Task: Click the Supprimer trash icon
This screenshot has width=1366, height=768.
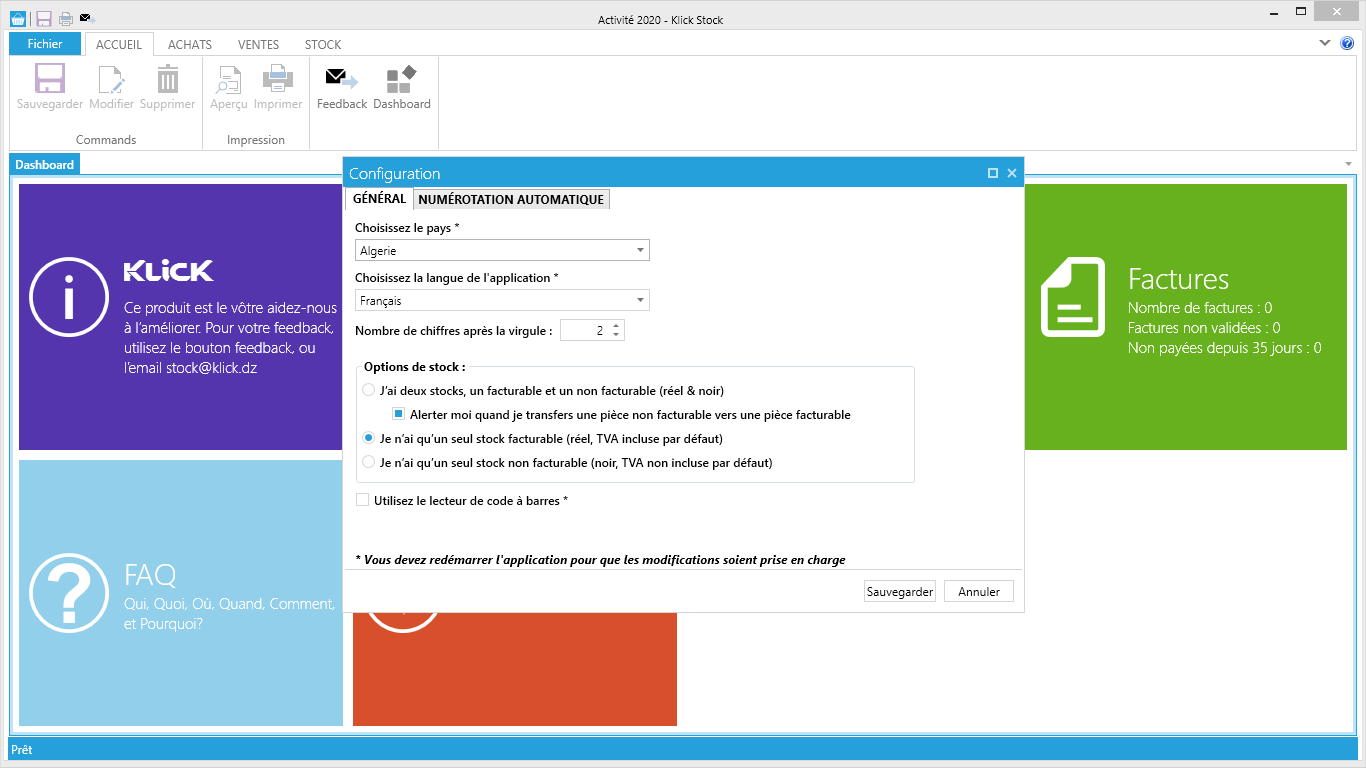Action: [x=167, y=80]
